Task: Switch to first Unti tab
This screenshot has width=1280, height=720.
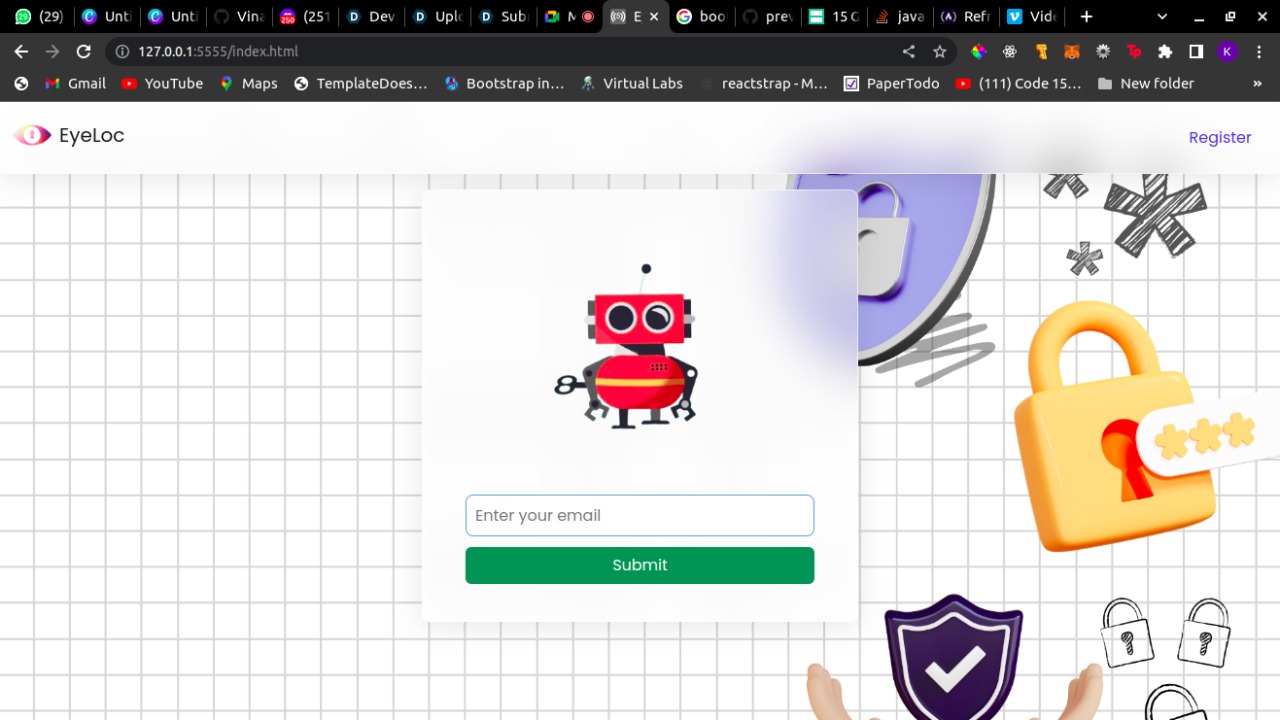Action: click(106, 17)
